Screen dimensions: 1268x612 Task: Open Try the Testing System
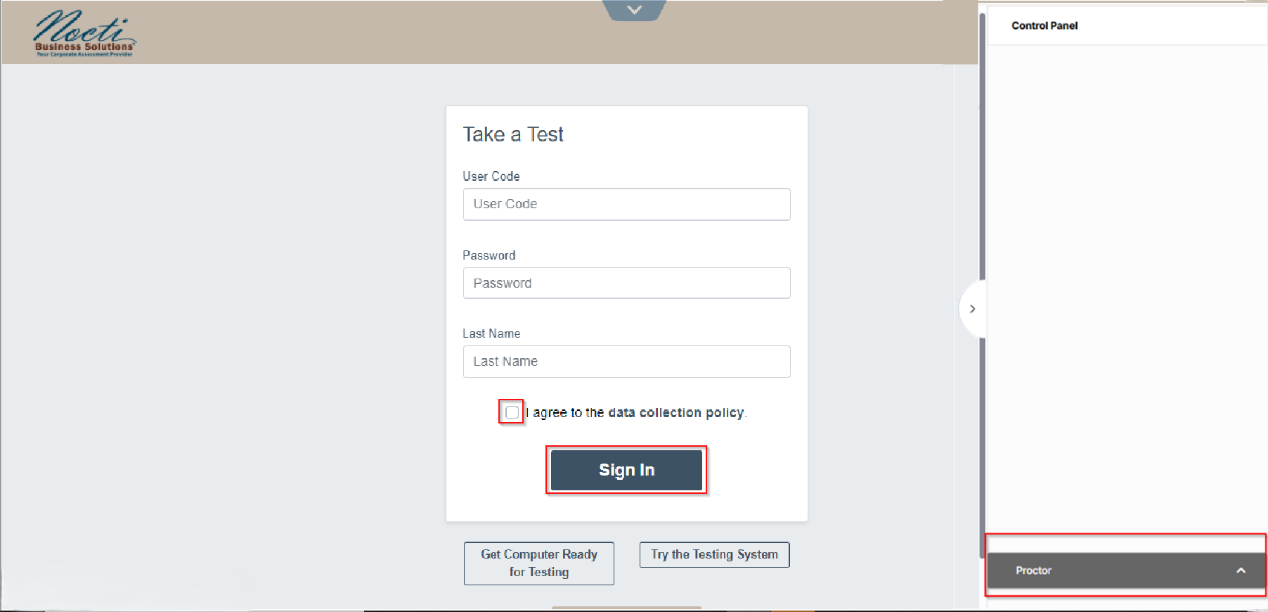pos(714,555)
